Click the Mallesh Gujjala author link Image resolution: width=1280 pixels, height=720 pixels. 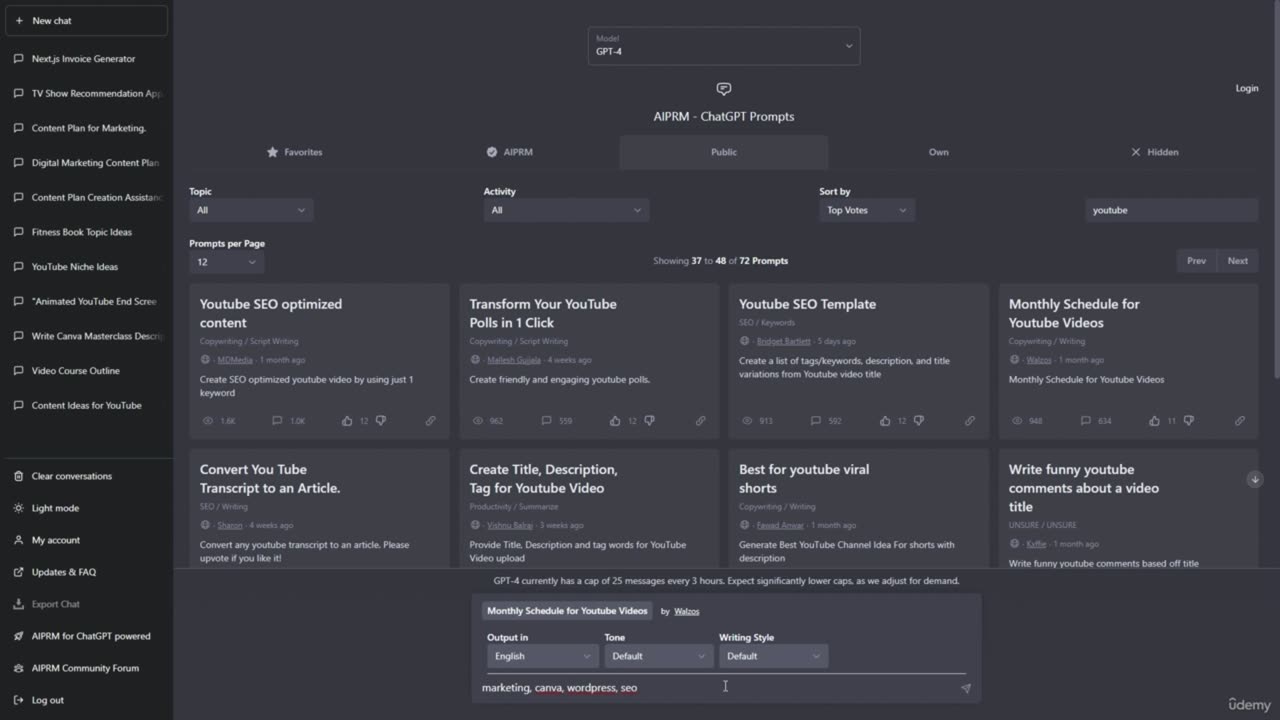[x=514, y=360]
